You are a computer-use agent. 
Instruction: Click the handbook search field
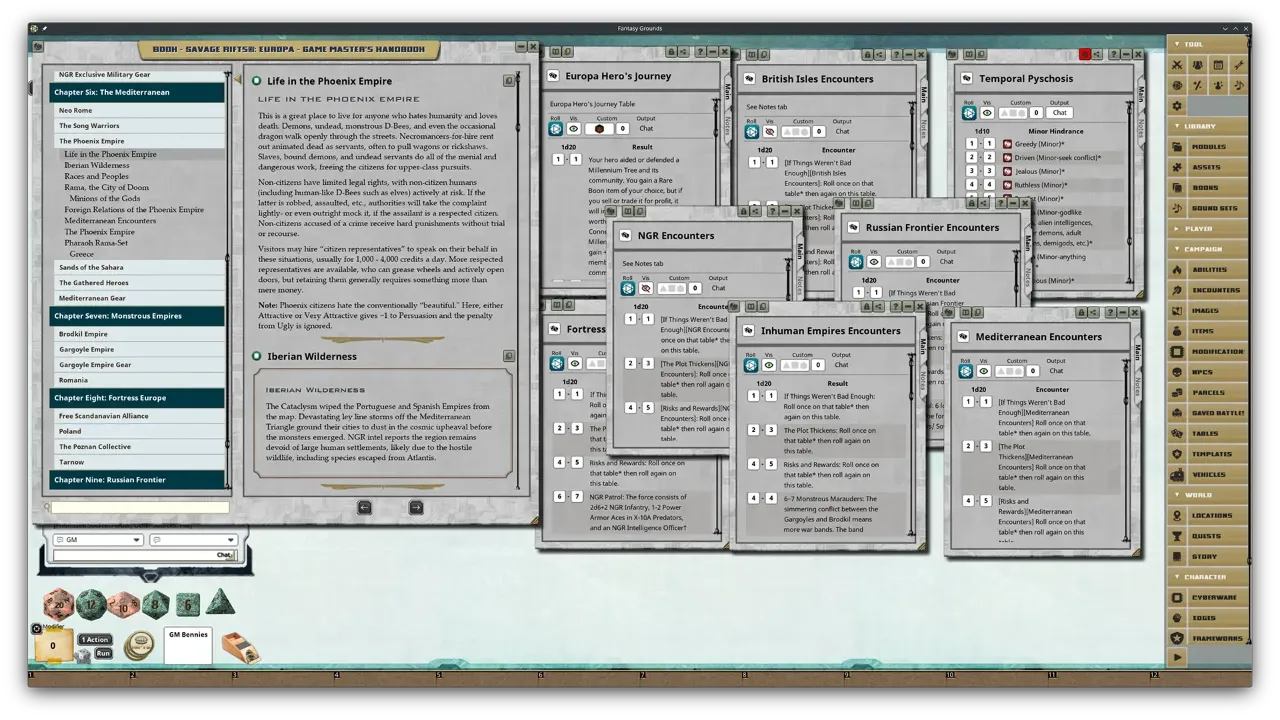[x=139, y=508]
